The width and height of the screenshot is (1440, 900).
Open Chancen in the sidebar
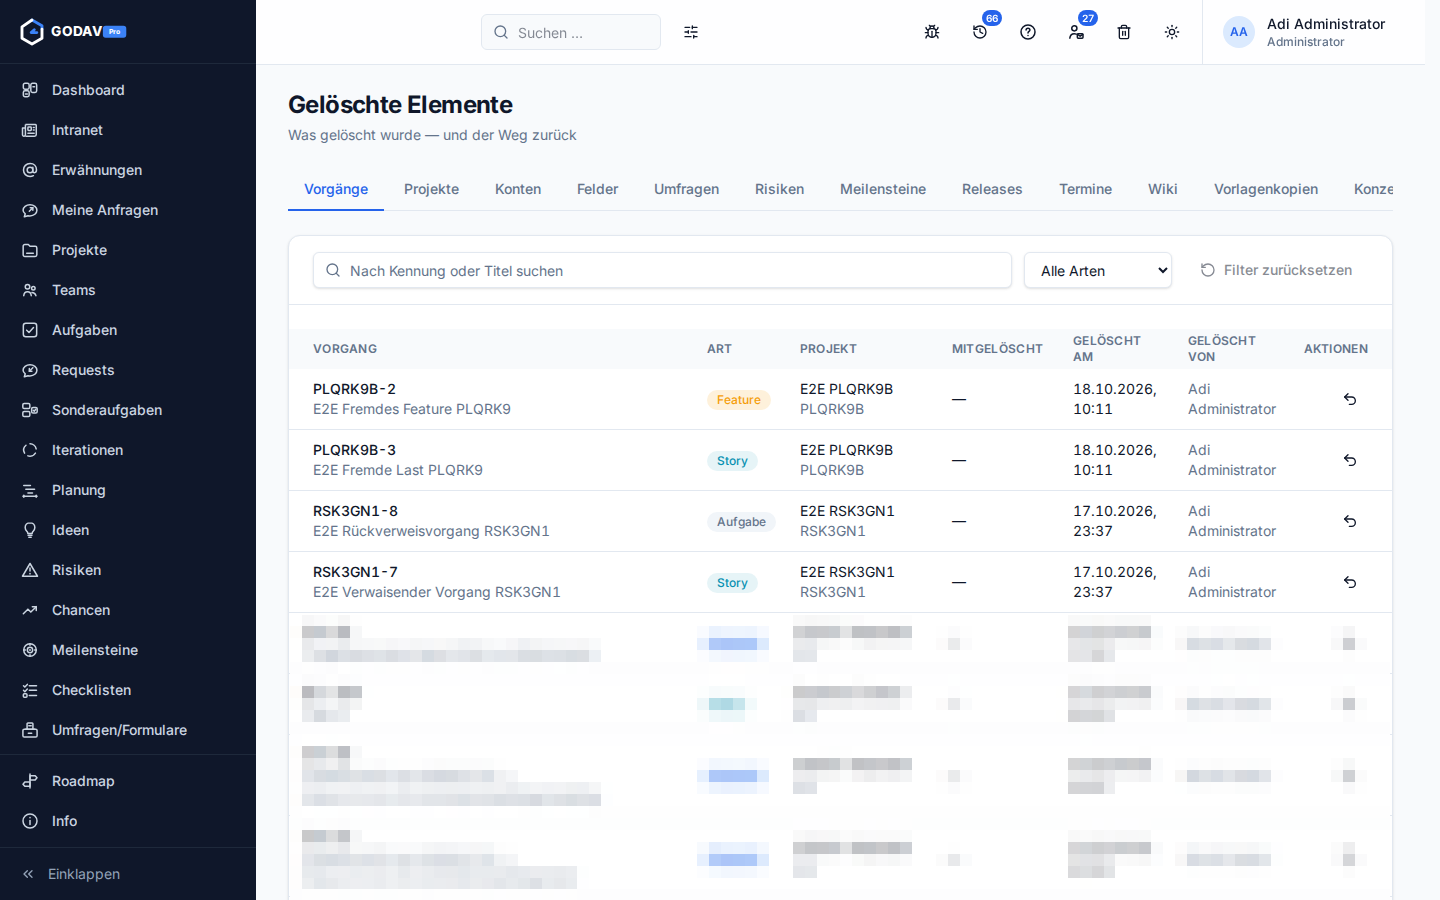128,610
